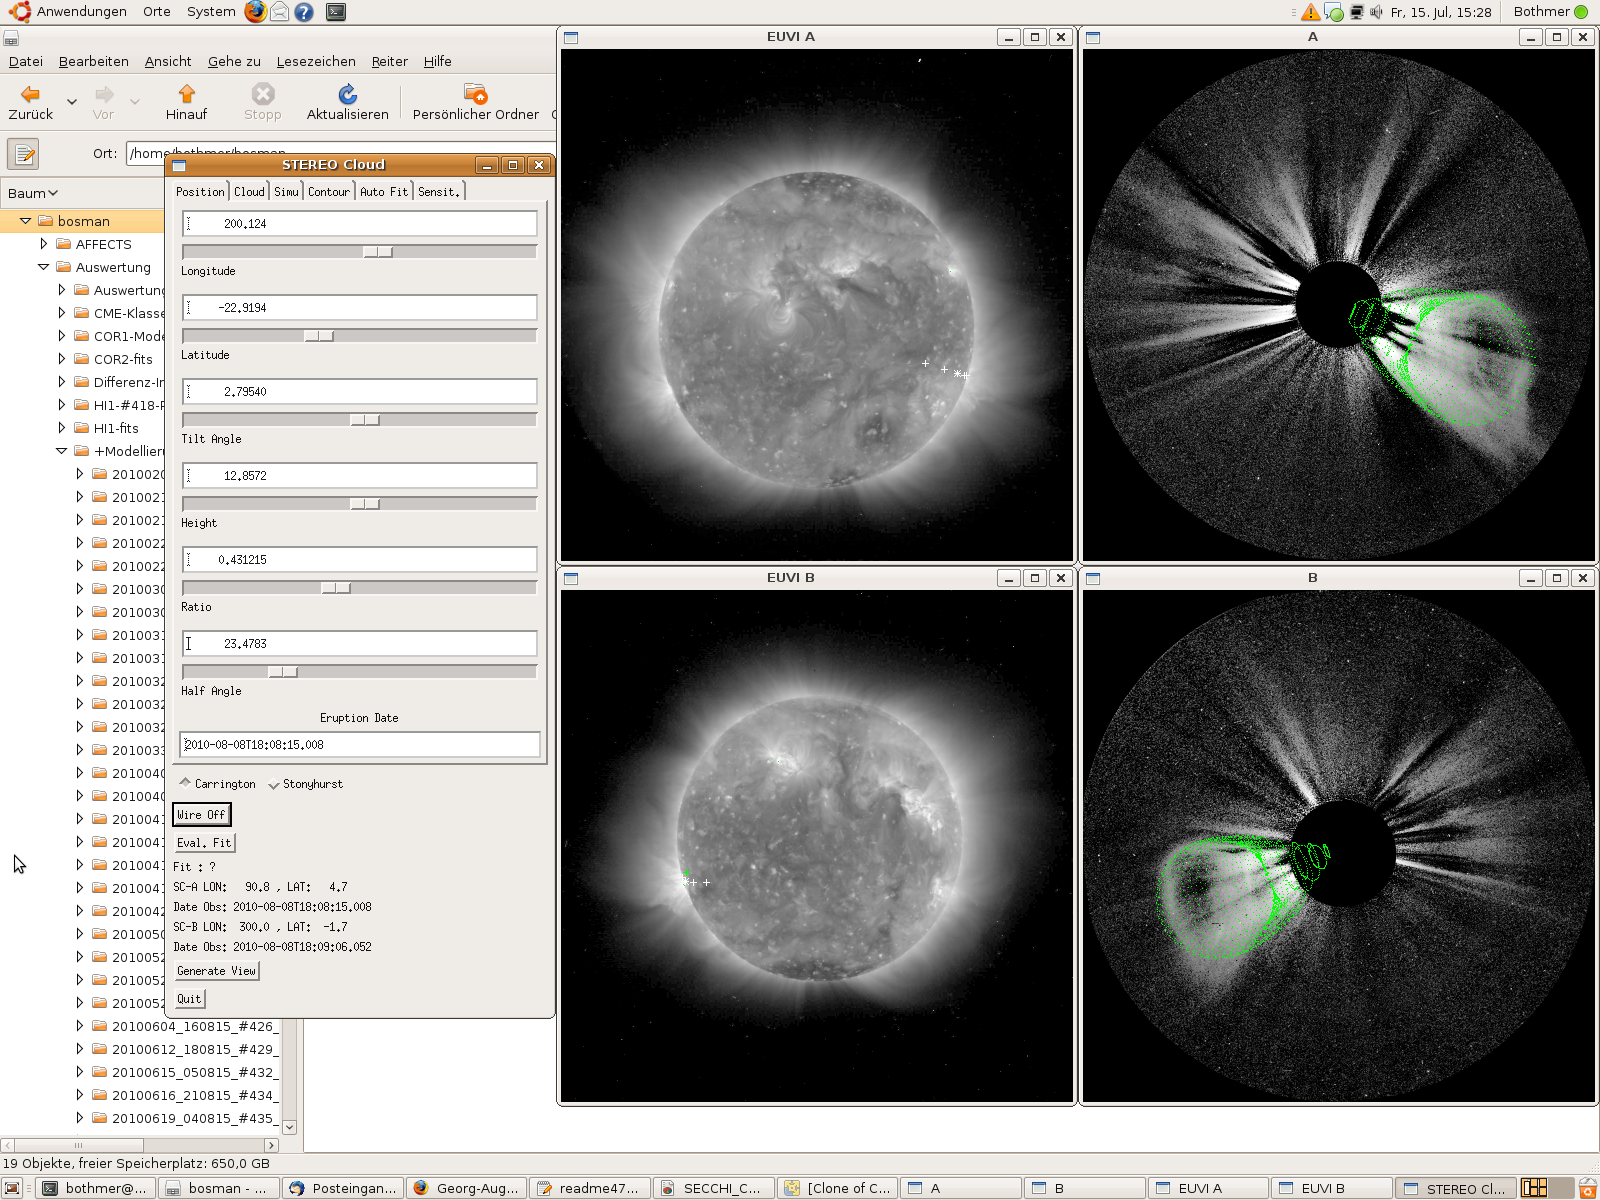Open the EUVI B window menu icon
The height and width of the screenshot is (1200, 1600).
[571, 578]
